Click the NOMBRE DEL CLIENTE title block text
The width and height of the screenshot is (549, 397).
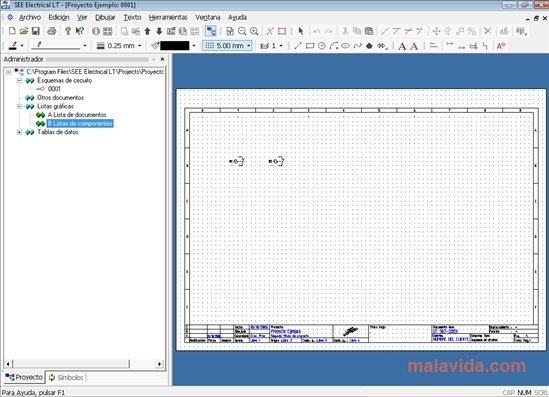(450, 340)
